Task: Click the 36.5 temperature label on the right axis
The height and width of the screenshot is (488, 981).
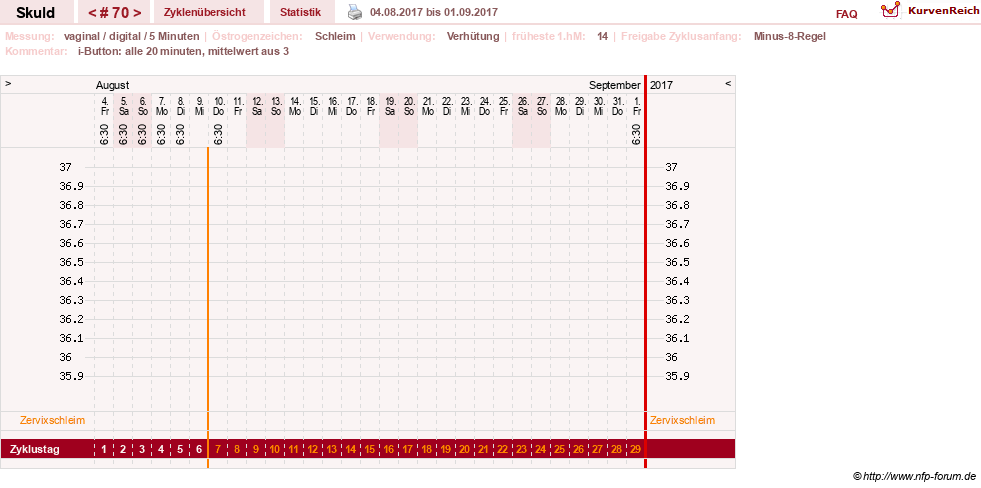Action: (x=678, y=262)
